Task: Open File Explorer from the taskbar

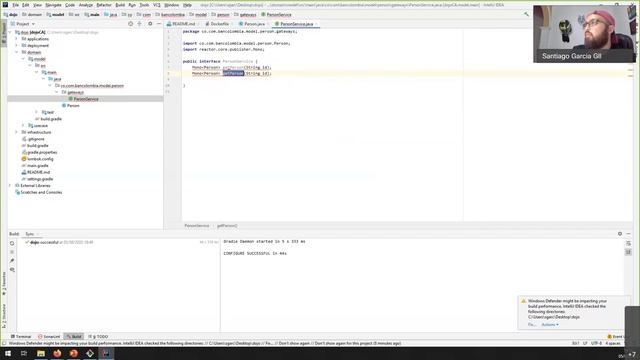Action: pos(41,353)
